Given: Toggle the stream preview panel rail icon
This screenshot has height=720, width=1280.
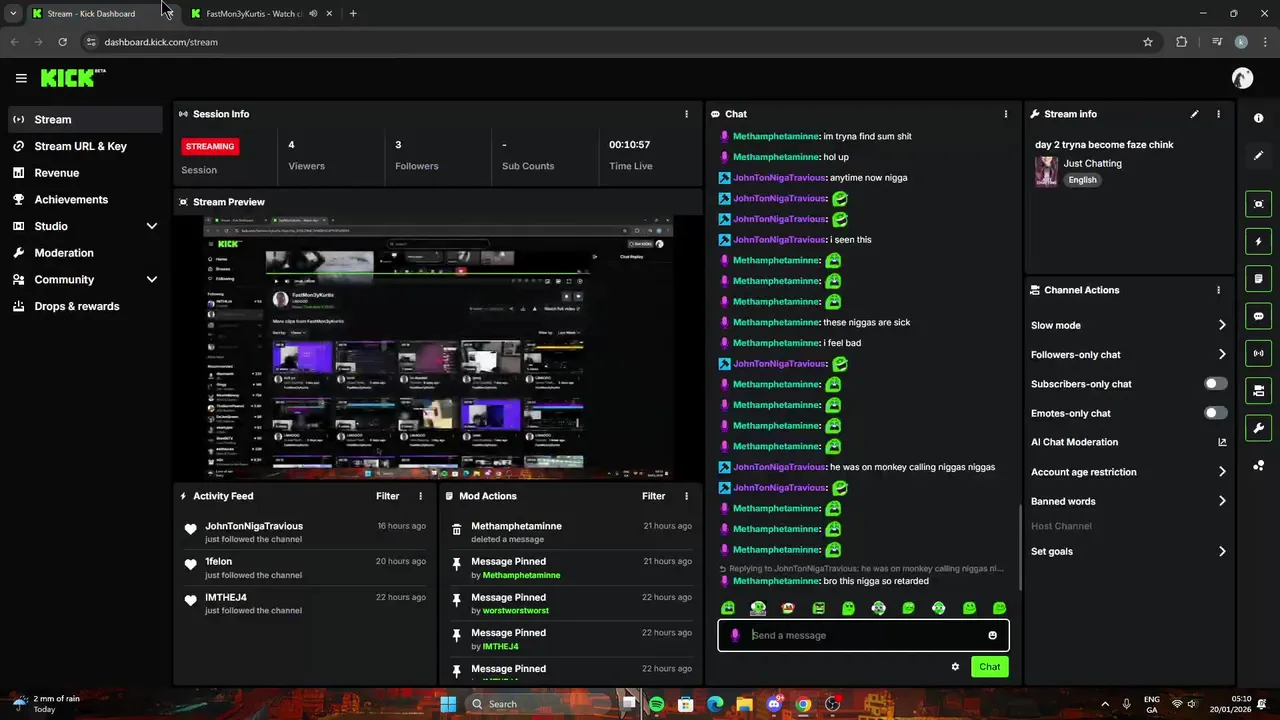Looking at the screenshot, I should 1258,204.
